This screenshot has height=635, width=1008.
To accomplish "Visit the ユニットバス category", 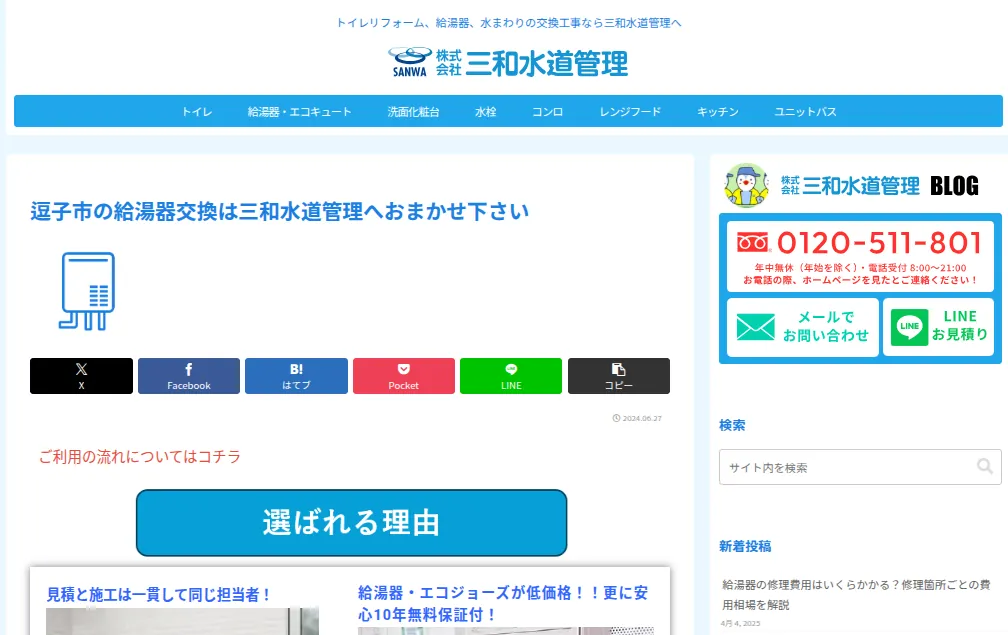I will pyautogui.click(x=806, y=112).
